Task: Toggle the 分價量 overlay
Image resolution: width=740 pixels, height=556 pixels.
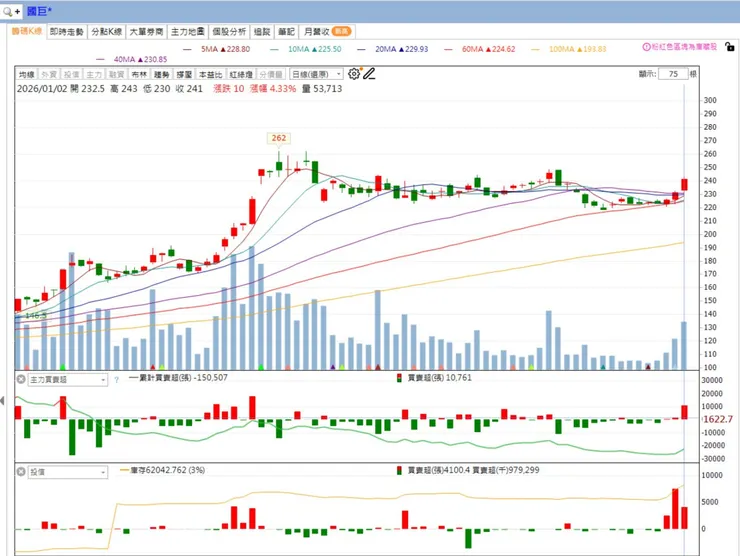Action: (271, 75)
